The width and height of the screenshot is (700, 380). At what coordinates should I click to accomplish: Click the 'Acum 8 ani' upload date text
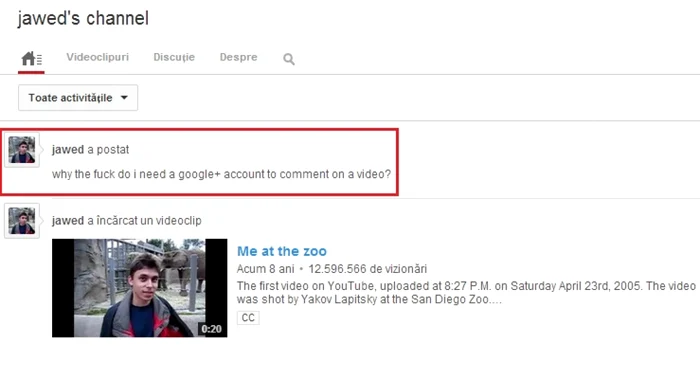coord(265,269)
